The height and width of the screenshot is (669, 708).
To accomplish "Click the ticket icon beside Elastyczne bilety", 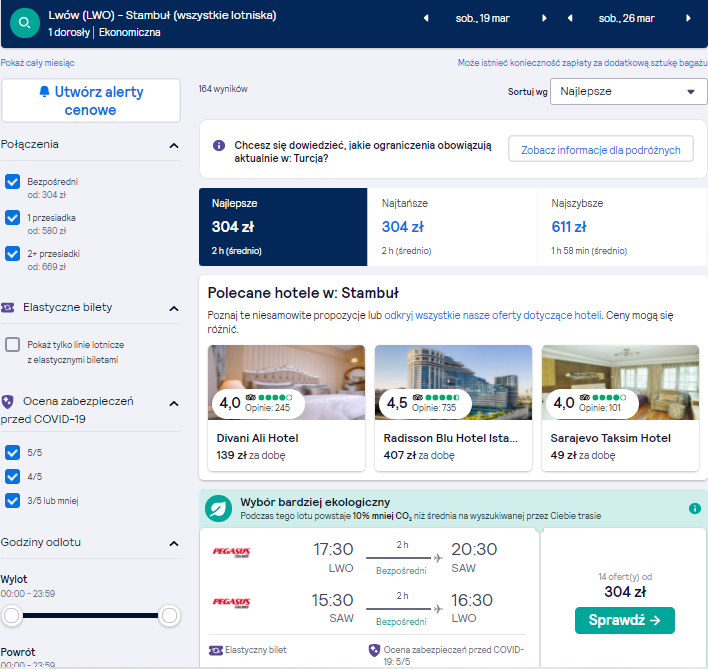I will tap(7, 307).
